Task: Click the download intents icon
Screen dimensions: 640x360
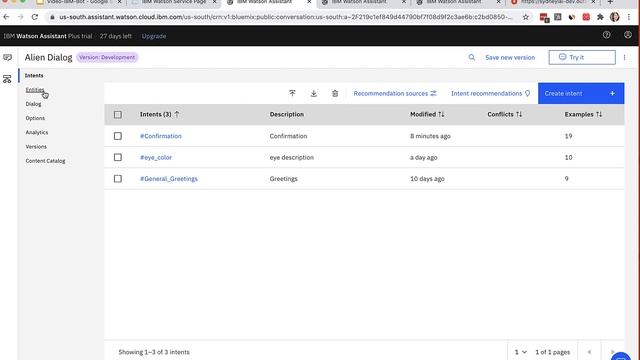Action: click(313, 93)
